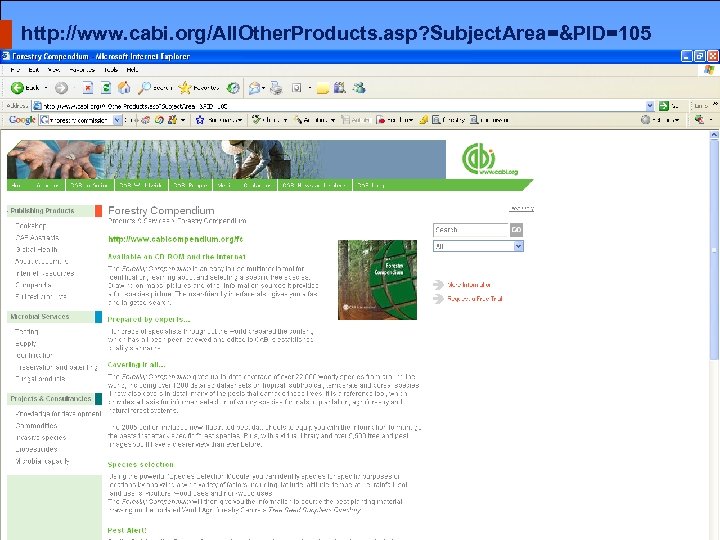This screenshot has height=540, width=720.
Task: Expand the Check dropdown arrow on the Google toolbar
Action: coord(285,120)
